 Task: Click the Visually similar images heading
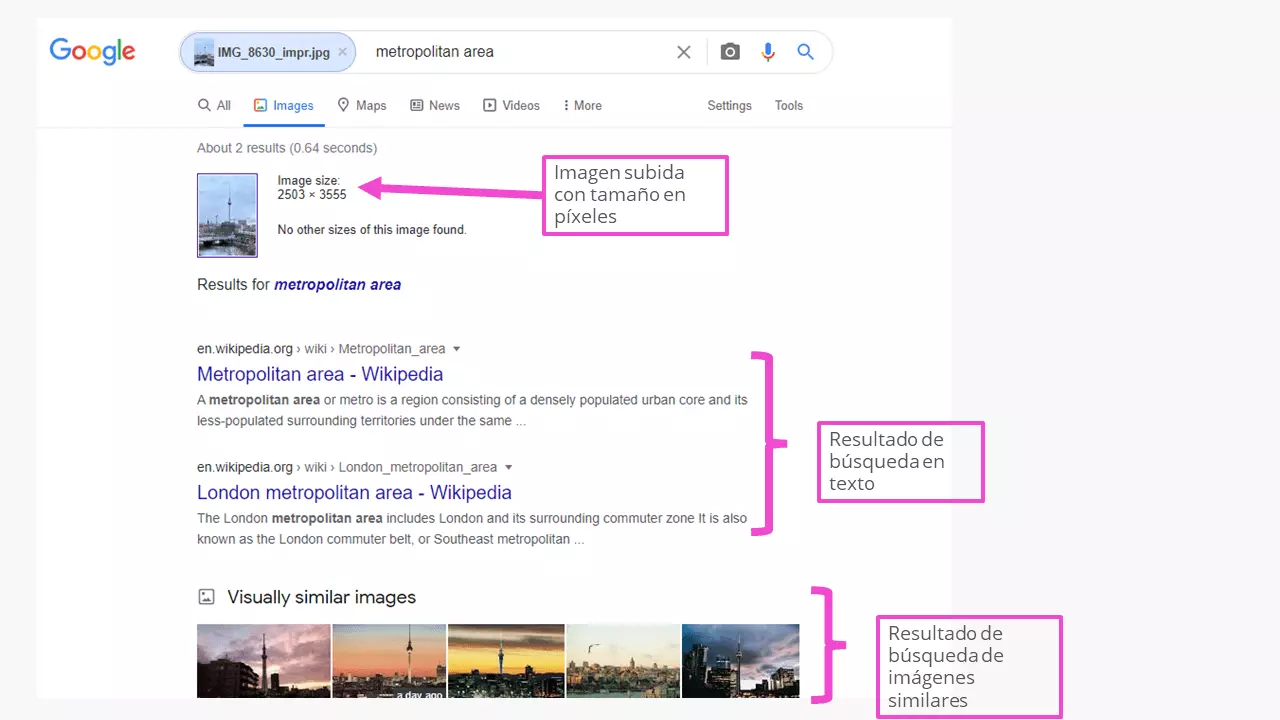(x=321, y=597)
